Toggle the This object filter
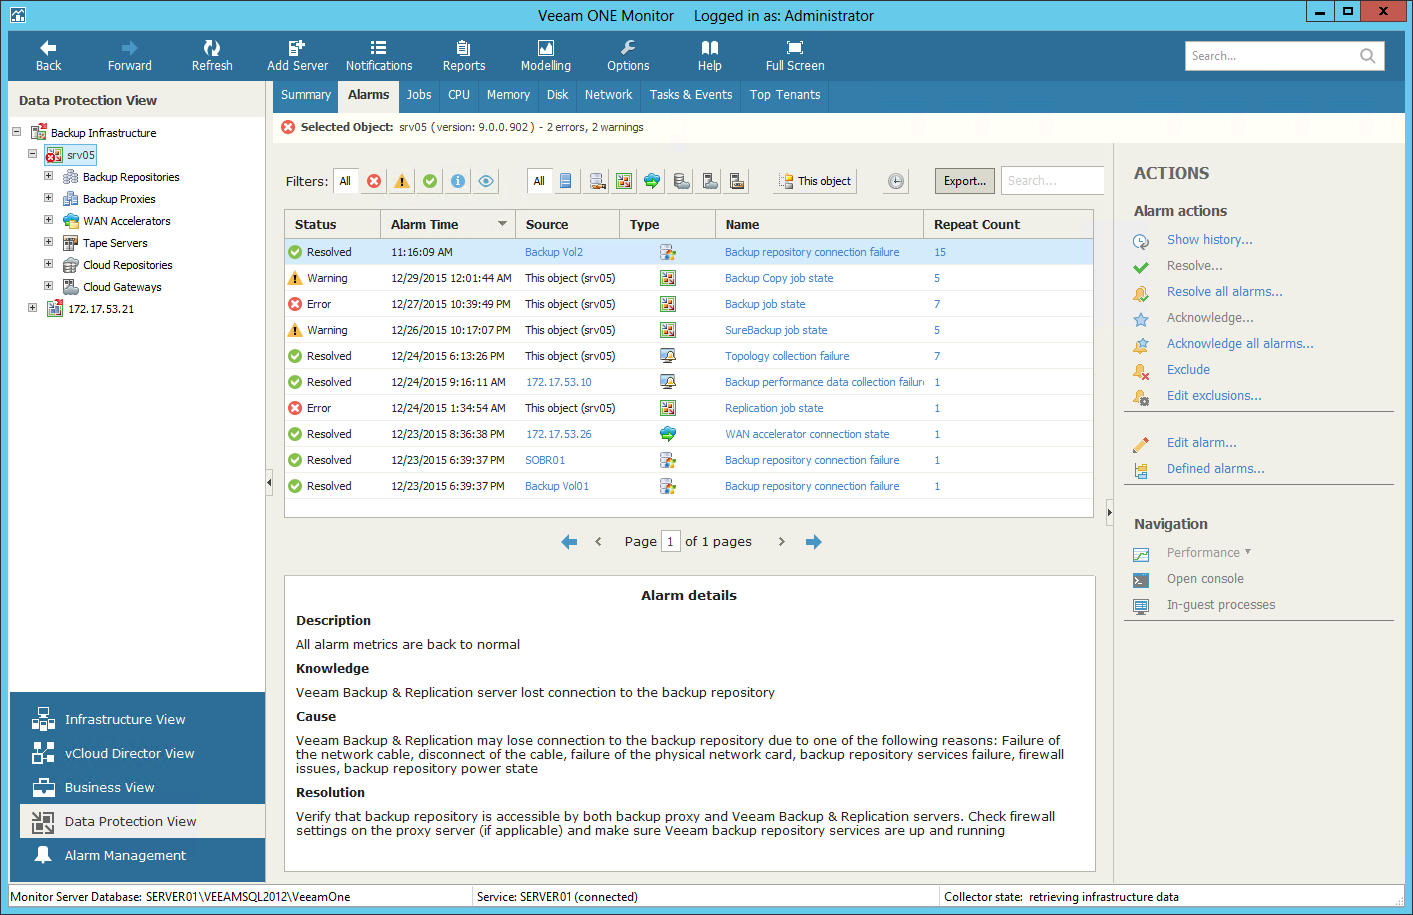Viewport: 1413px width, 915px height. tap(815, 181)
